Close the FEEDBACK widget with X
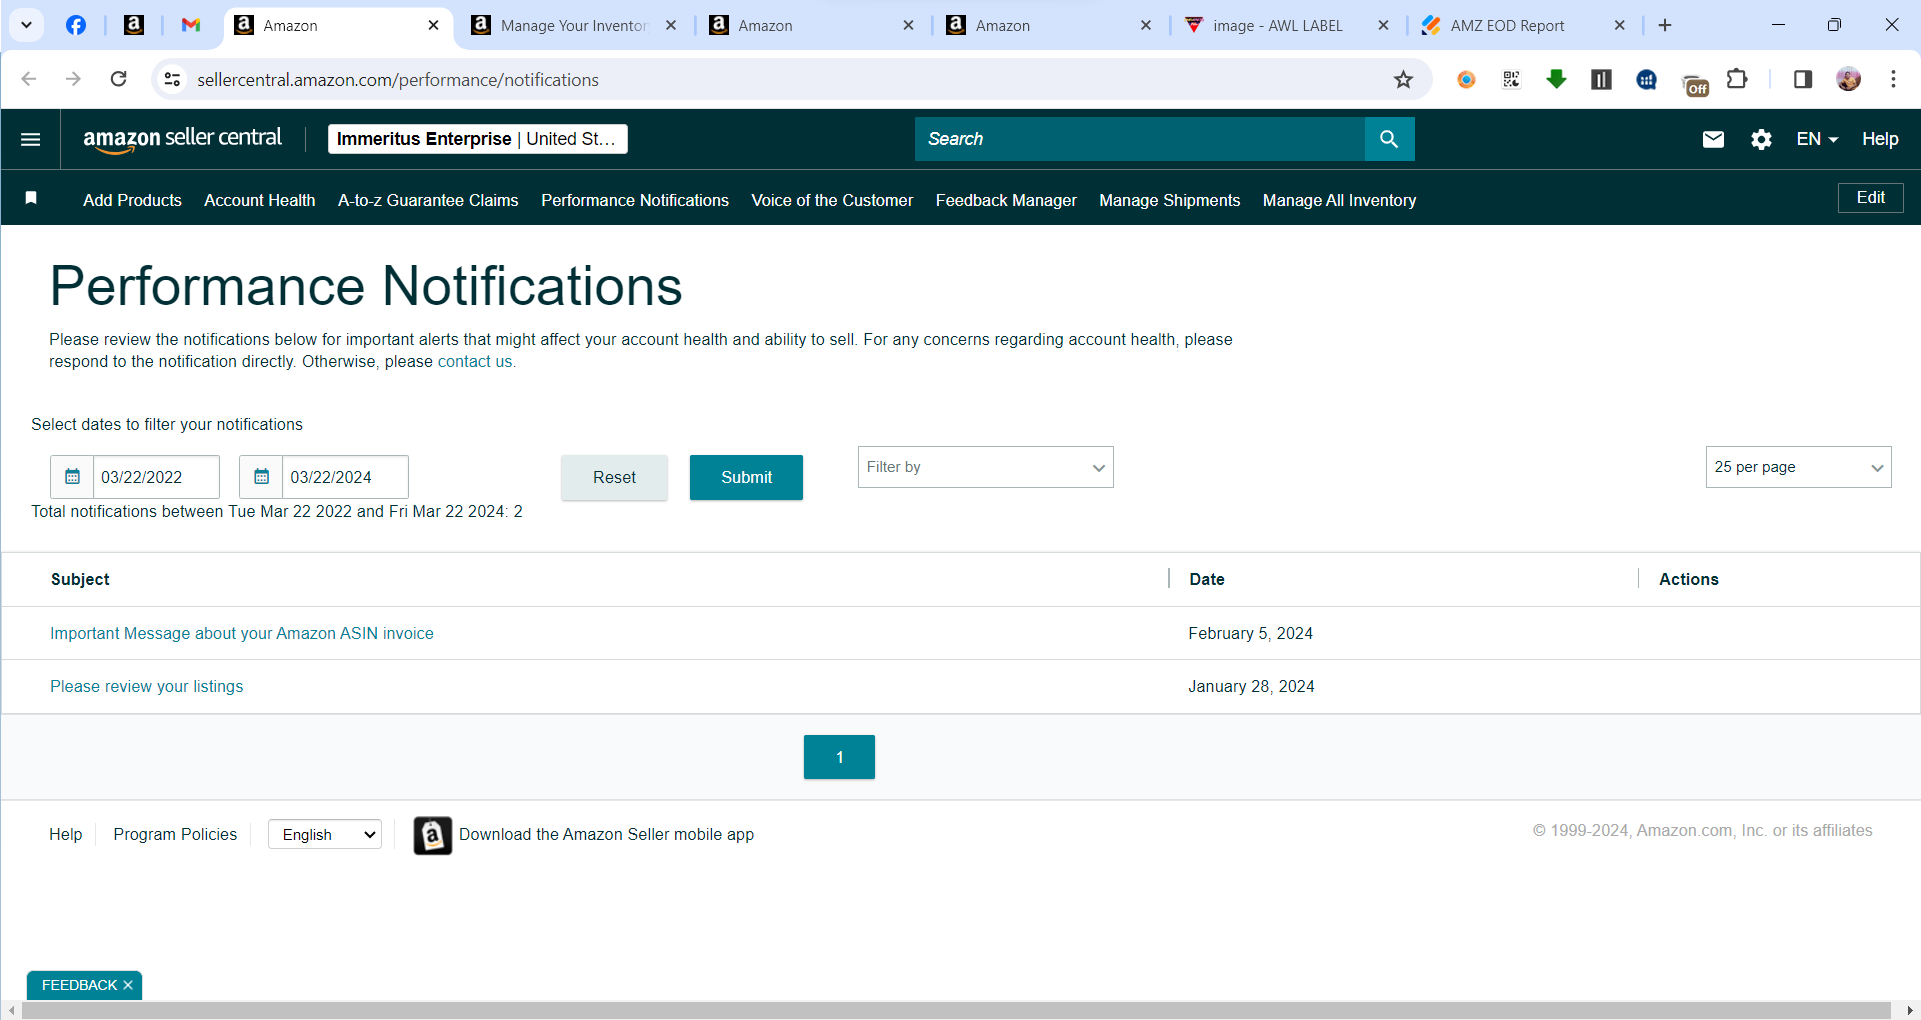 [128, 985]
